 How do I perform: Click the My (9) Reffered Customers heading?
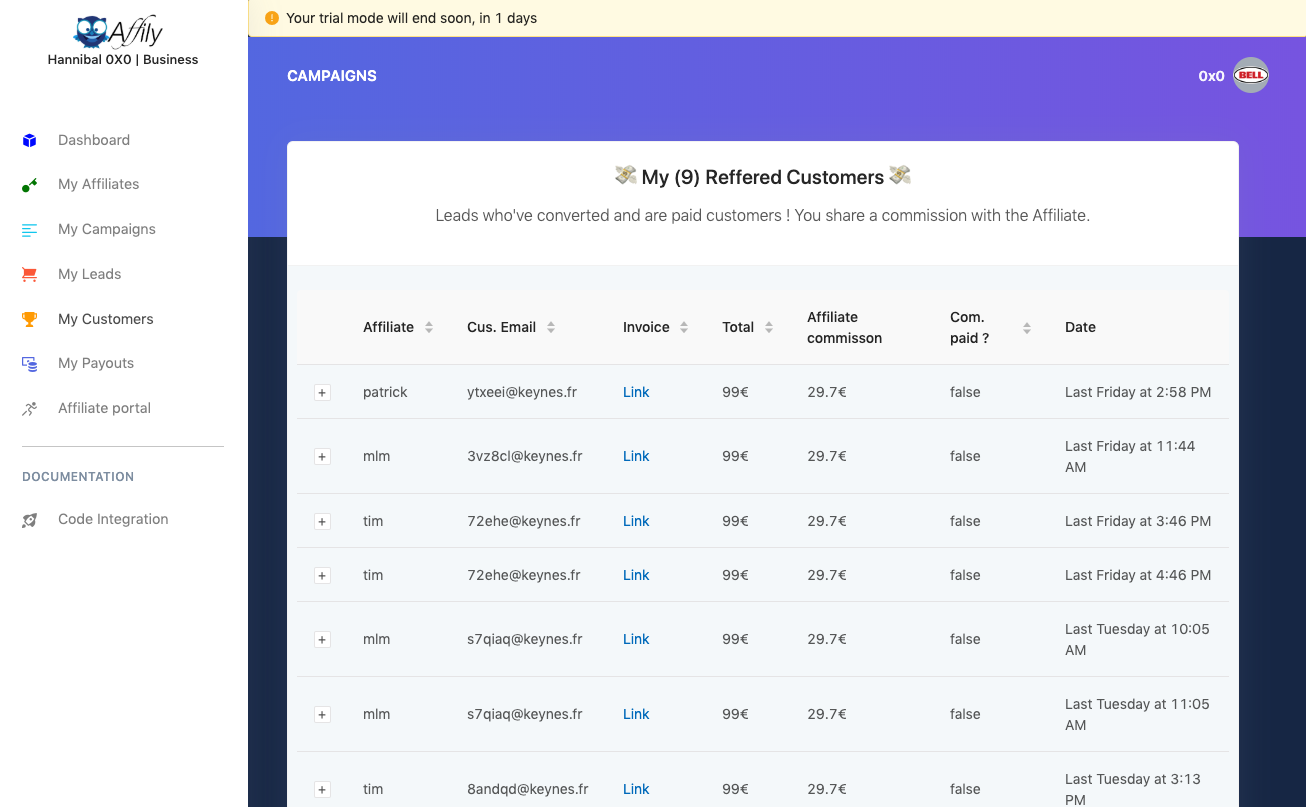tap(763, 177)
